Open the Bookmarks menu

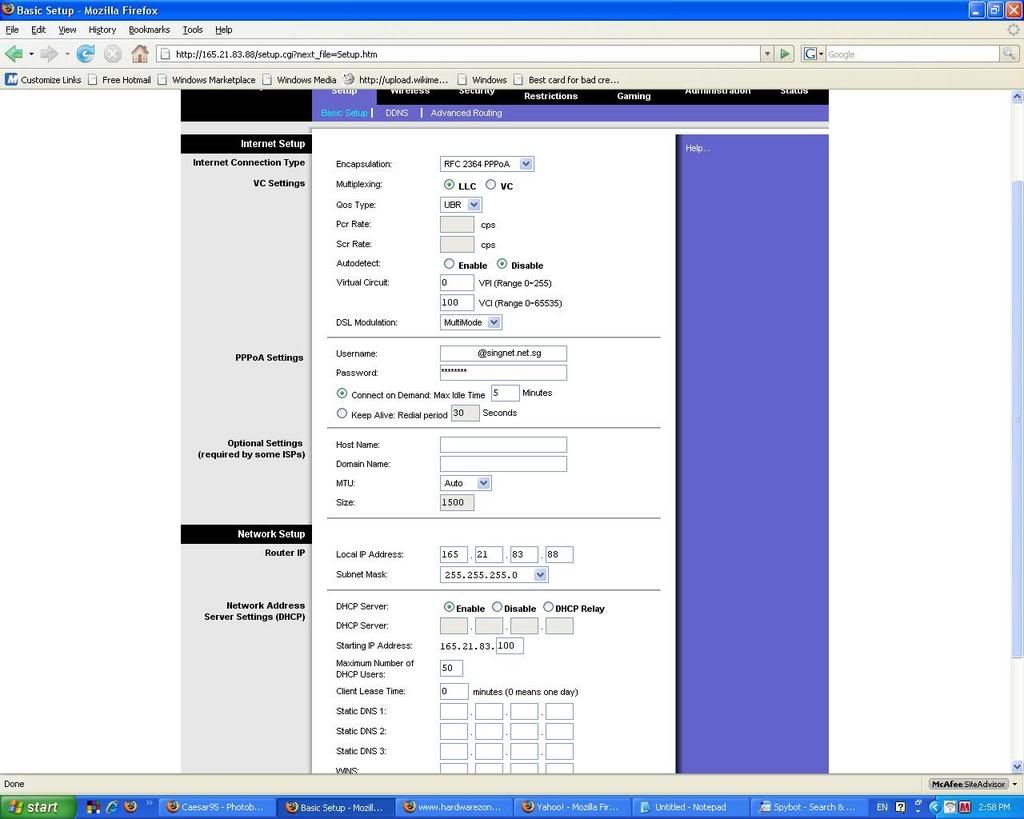[x=149, y=30]
